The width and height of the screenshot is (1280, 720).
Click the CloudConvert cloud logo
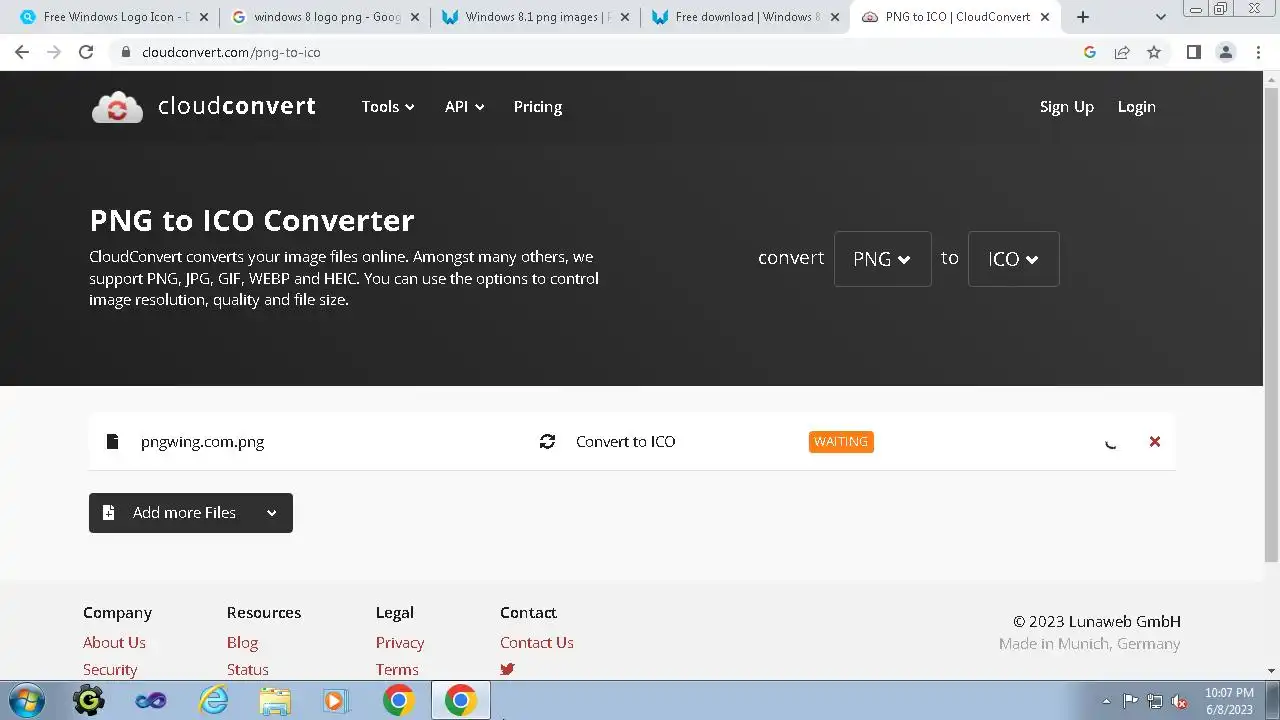click(x=117, y=107)
